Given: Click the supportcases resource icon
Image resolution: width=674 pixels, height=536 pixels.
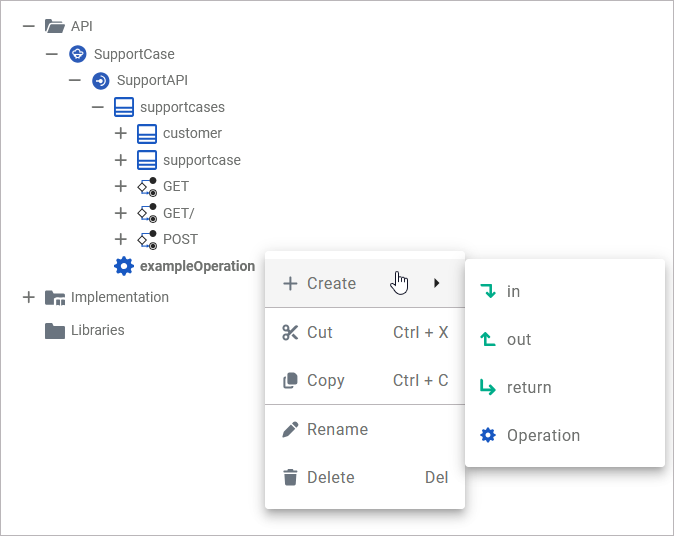Looking at the screenshot, I should [124, 107].
